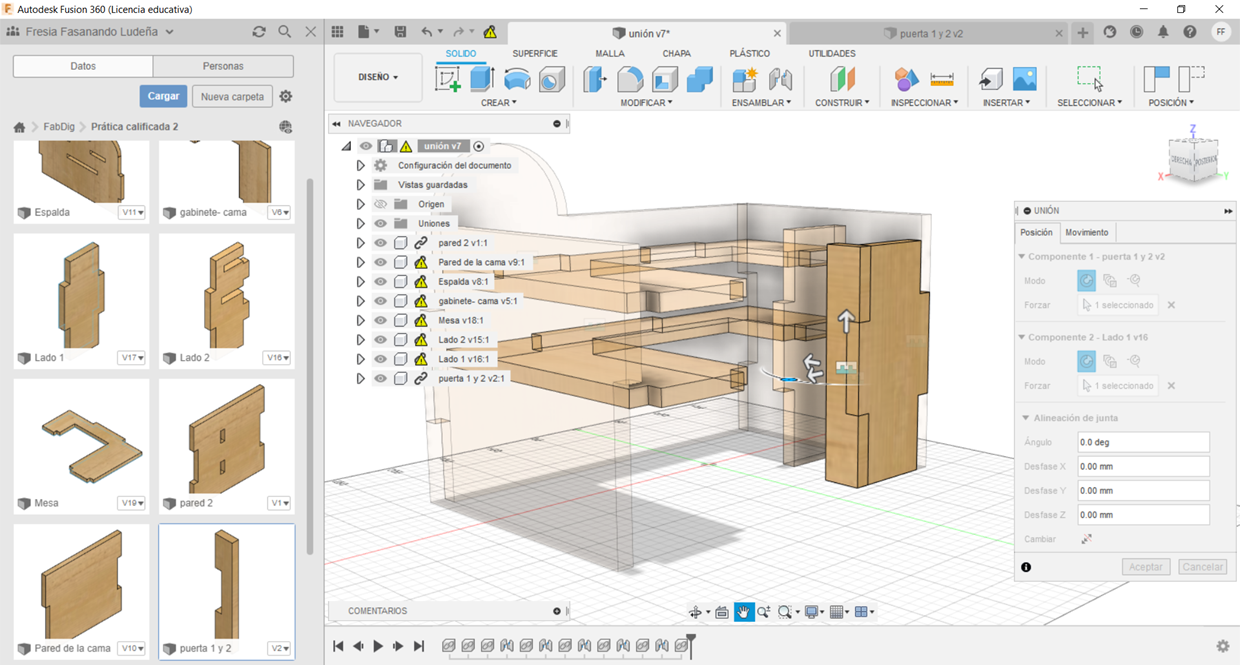Image resolution: width=1240 pixels, height=665 pixels.
Task: Click the Insert Canvas image icon
Action: [x=1024, y=79]
